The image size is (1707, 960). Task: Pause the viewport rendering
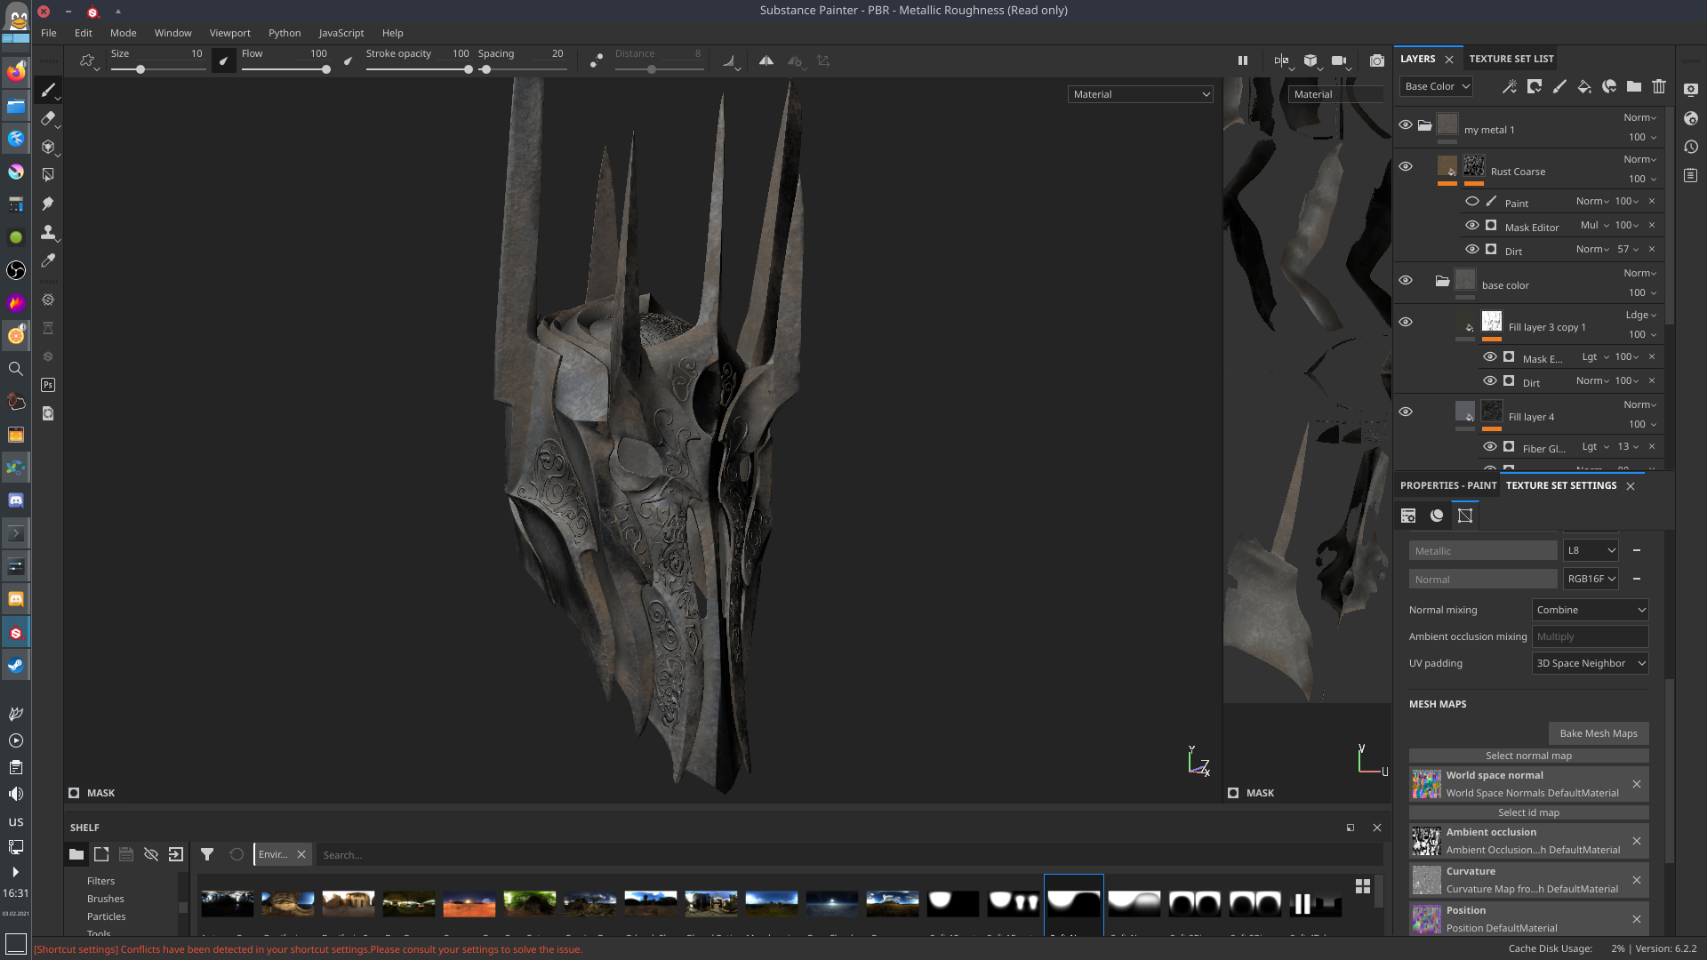coord(1243,61)
